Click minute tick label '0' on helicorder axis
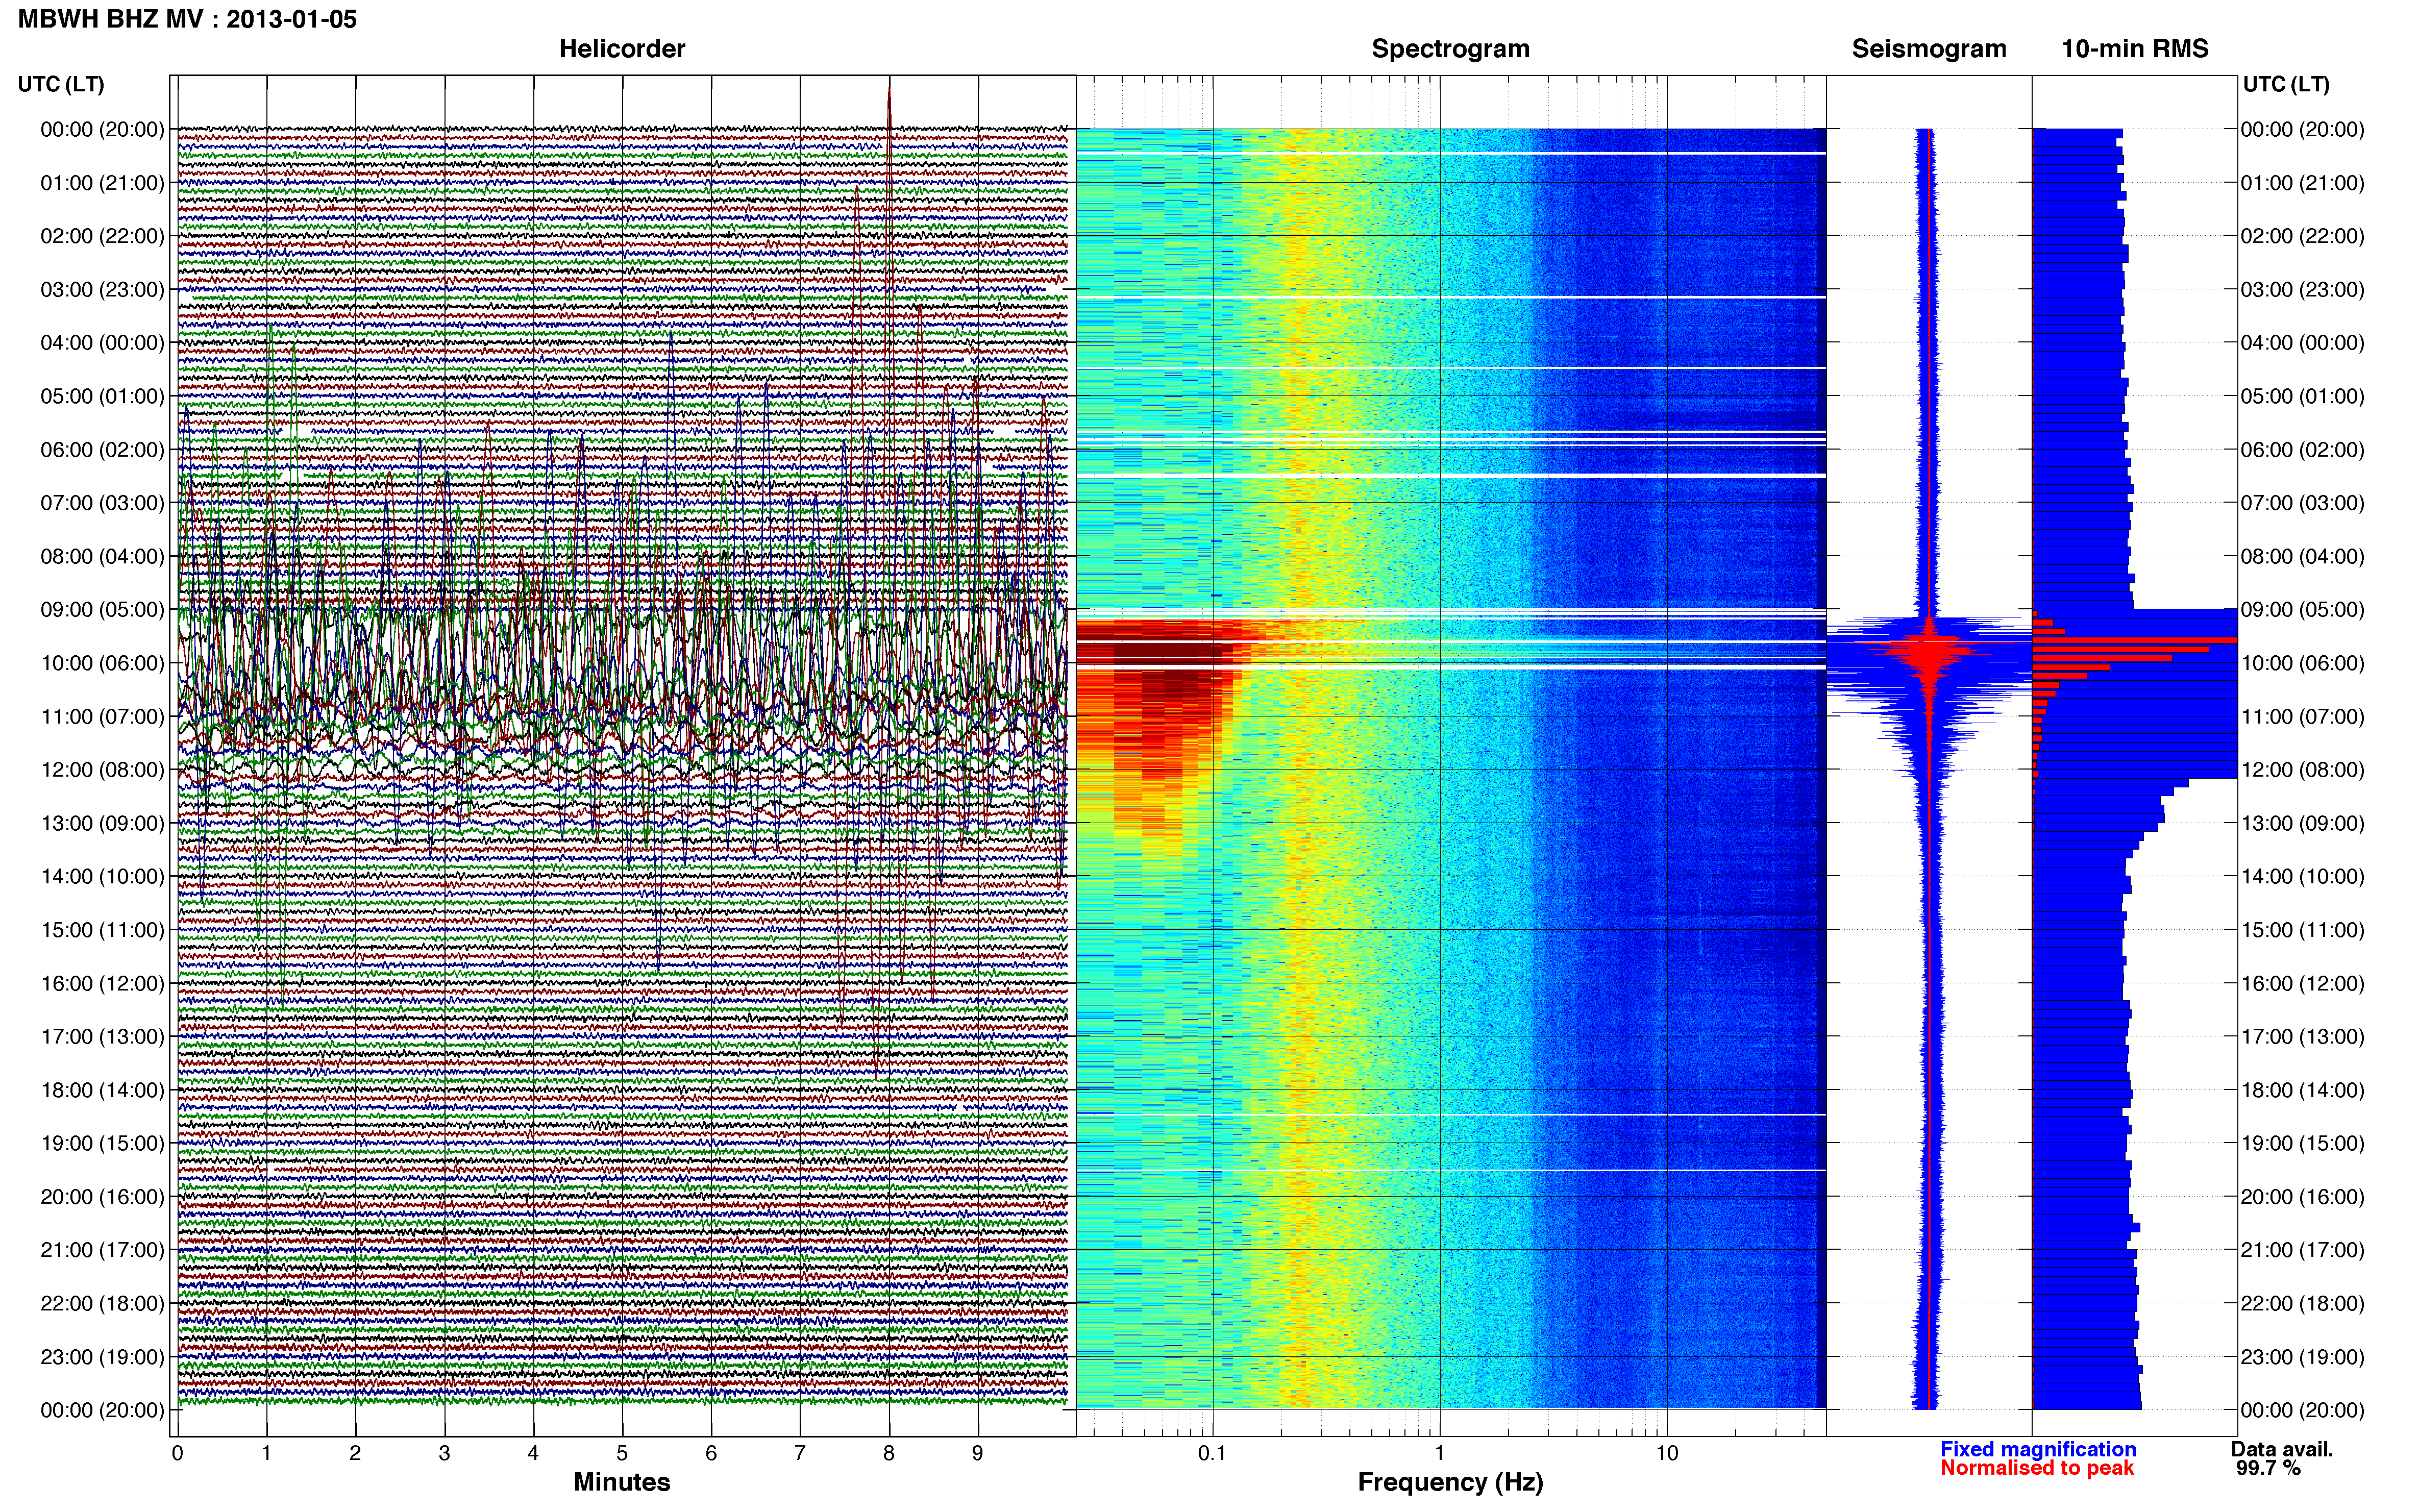Screen dimensions: 2419x1512 (178, 1453)
